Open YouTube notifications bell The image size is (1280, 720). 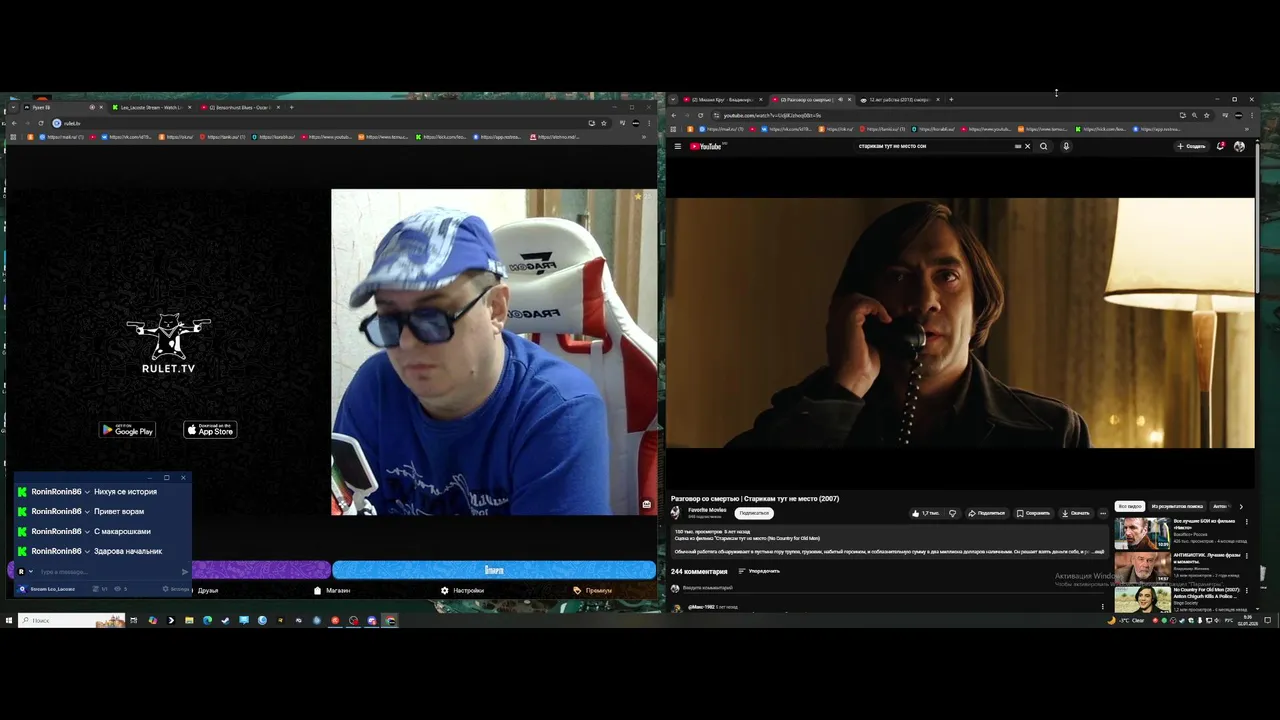[1220, 146]
